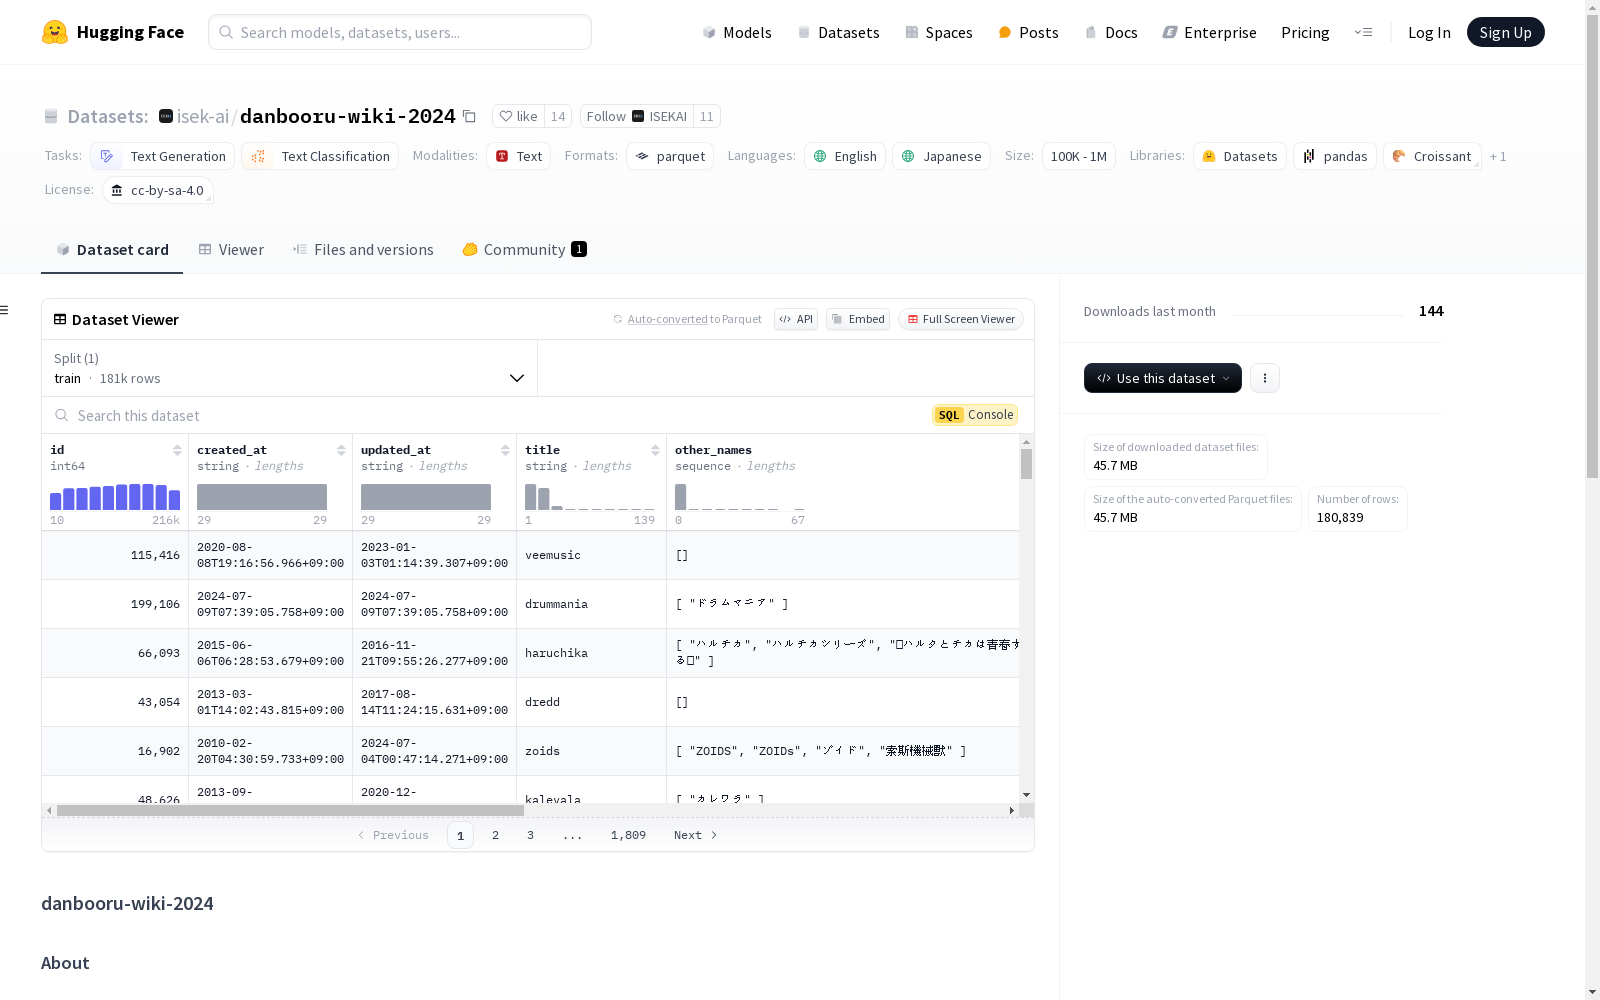Open the API button in viewer
This screenshot has height=1000, width=1600.
pyautogui.click(x=796, y=319)
